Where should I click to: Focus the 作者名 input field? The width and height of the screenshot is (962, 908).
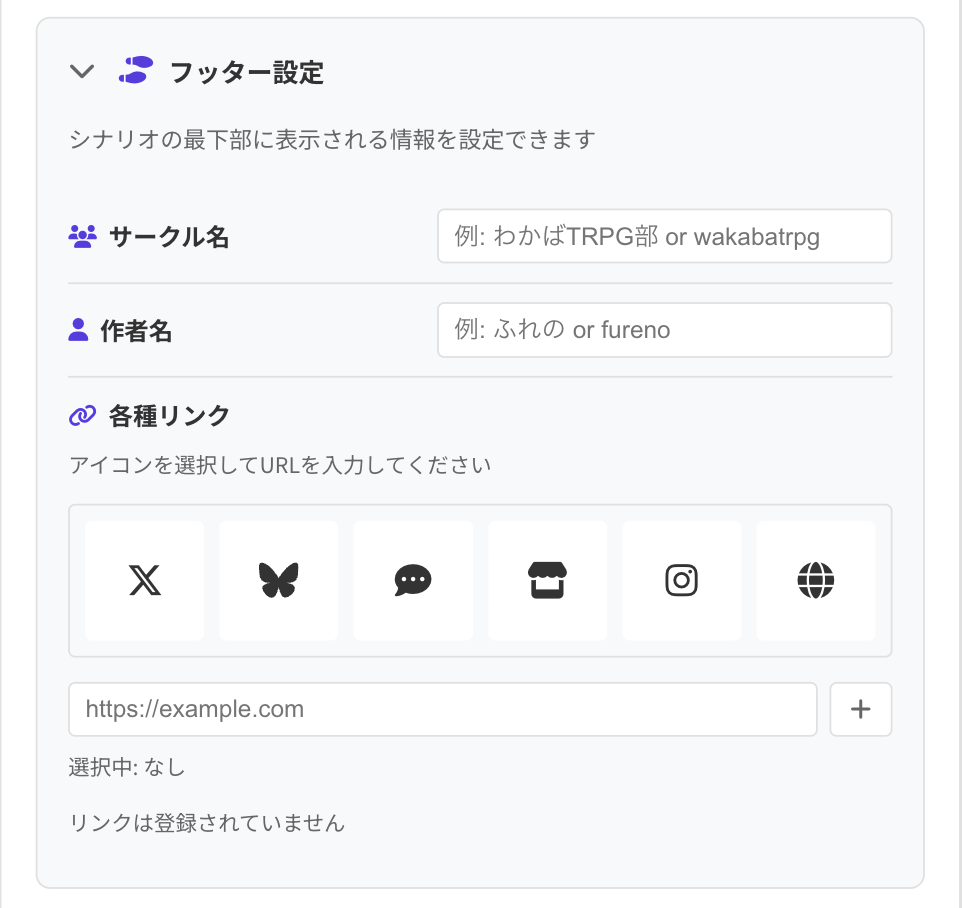coord(664,330)
